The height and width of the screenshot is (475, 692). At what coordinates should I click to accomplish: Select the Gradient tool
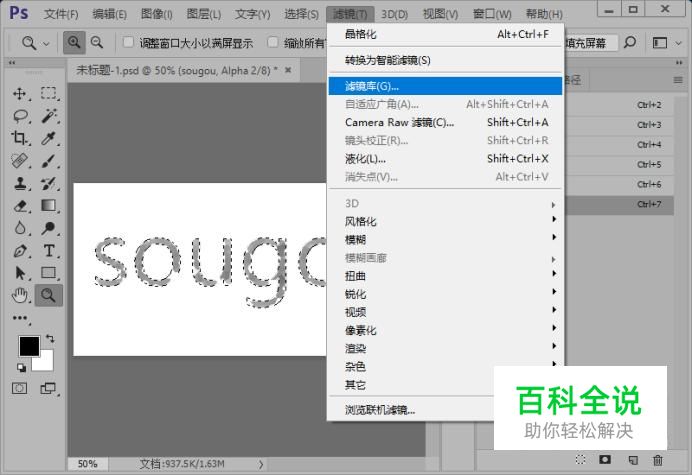[x=49, y=206]
